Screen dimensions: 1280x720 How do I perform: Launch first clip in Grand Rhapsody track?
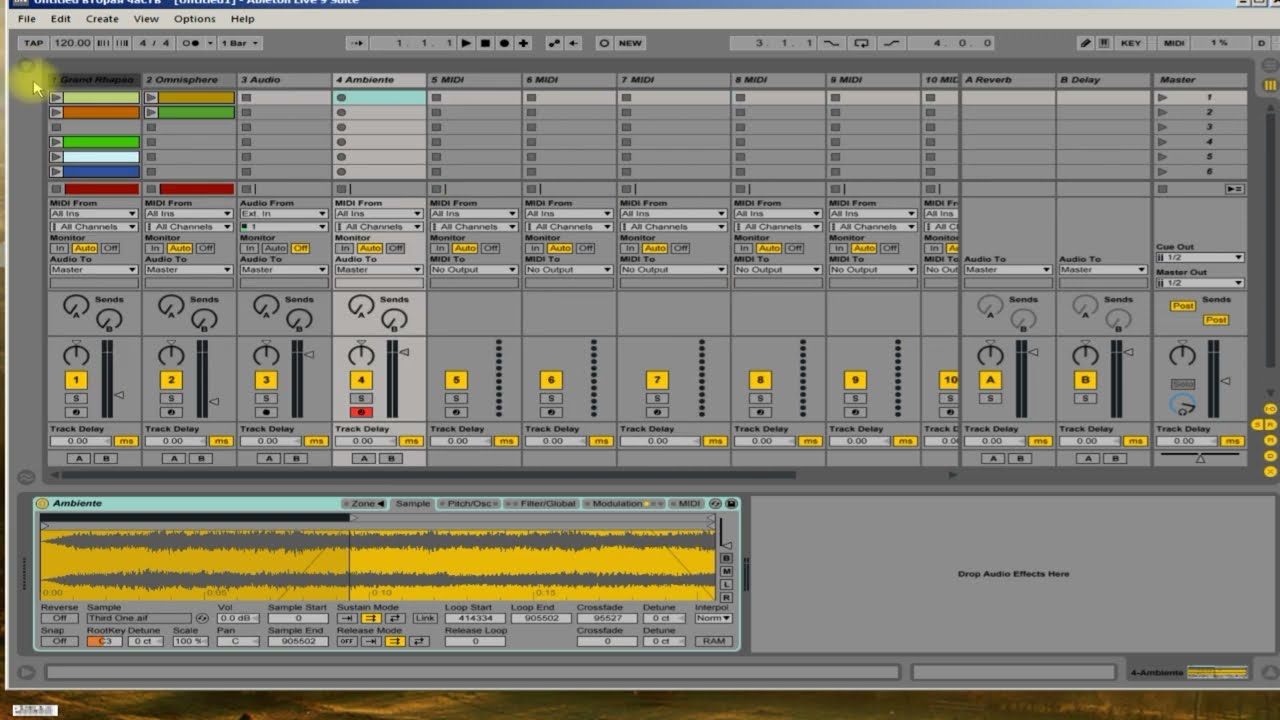coord(56,98)
